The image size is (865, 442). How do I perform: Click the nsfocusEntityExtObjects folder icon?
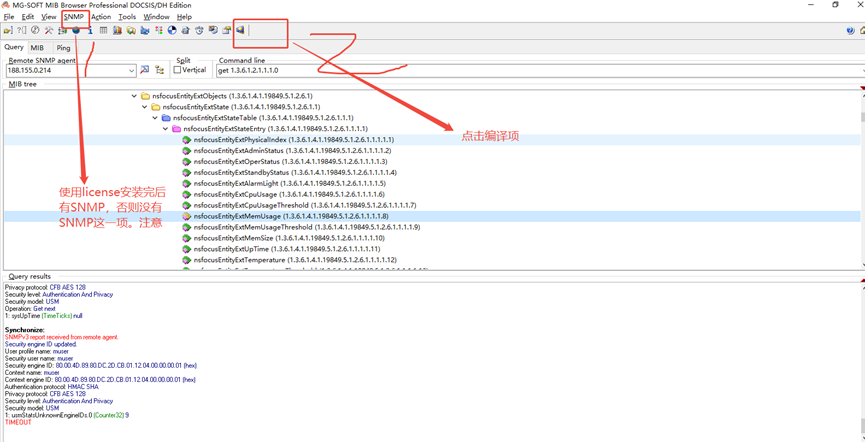pos(145,96)
